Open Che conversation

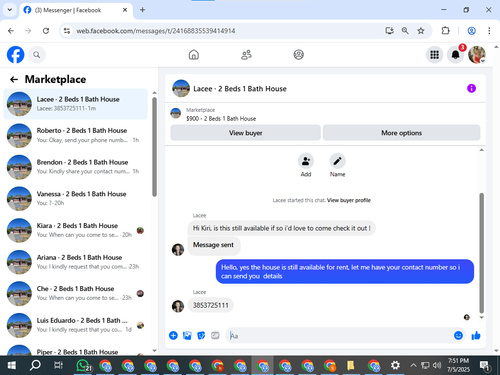(75, 293)
